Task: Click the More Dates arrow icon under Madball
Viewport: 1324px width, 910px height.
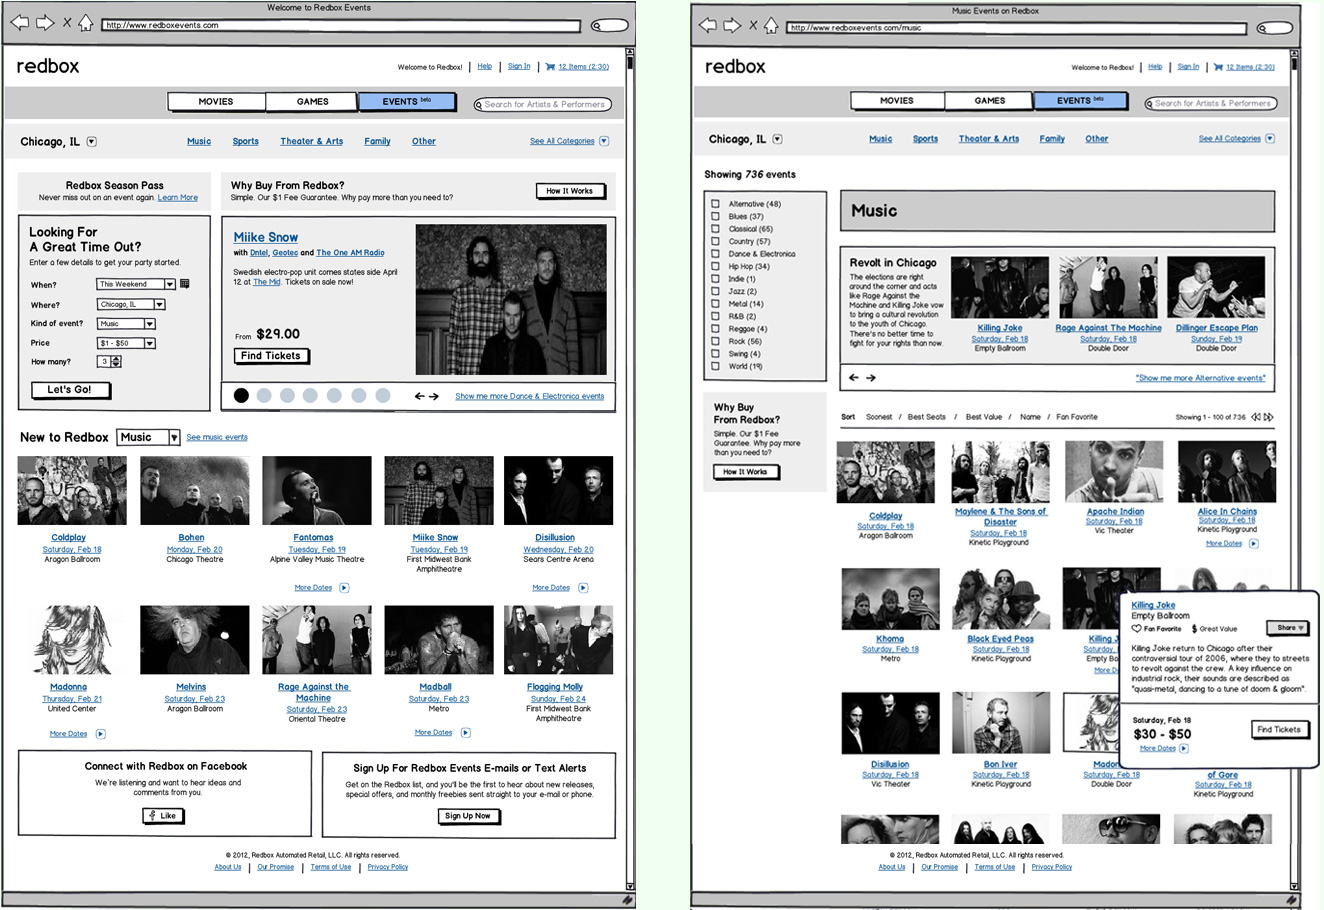Action: coord(466,733)
